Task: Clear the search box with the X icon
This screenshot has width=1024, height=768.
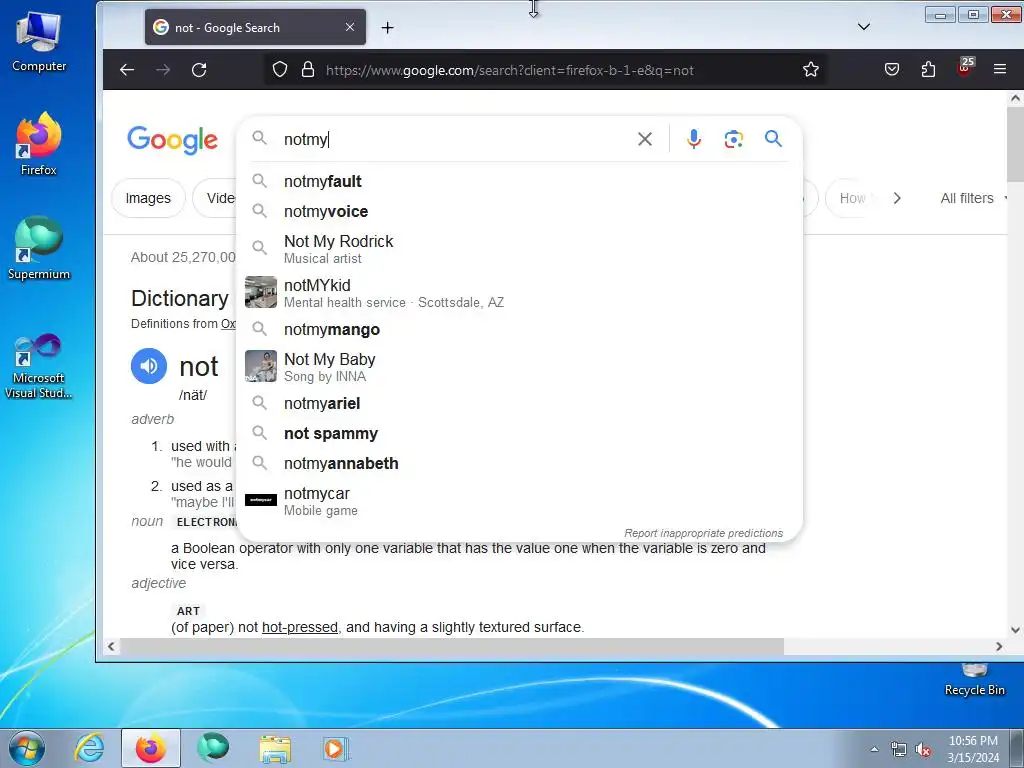Action: coord(645,139)
